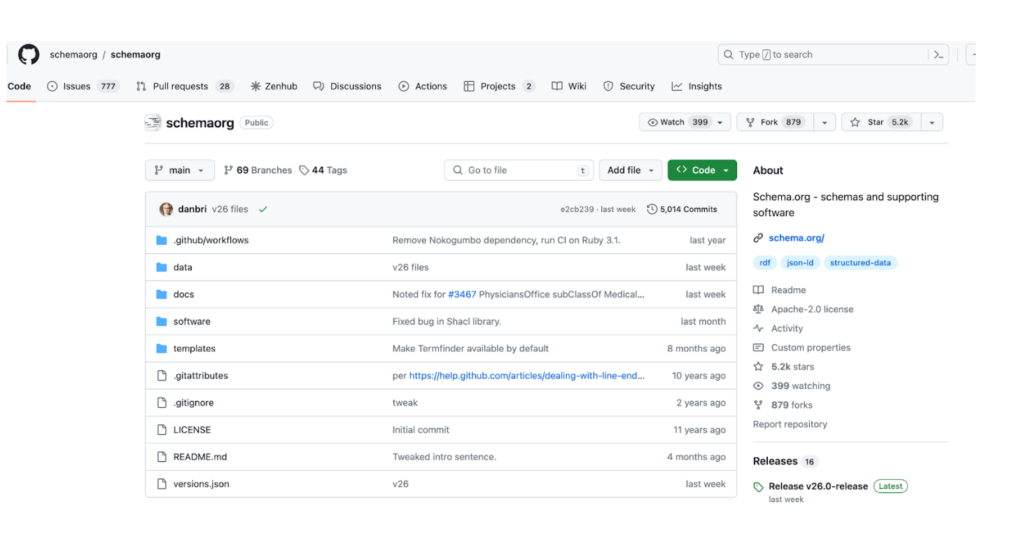Open the Pull requests tab

(x=185, y=86)
